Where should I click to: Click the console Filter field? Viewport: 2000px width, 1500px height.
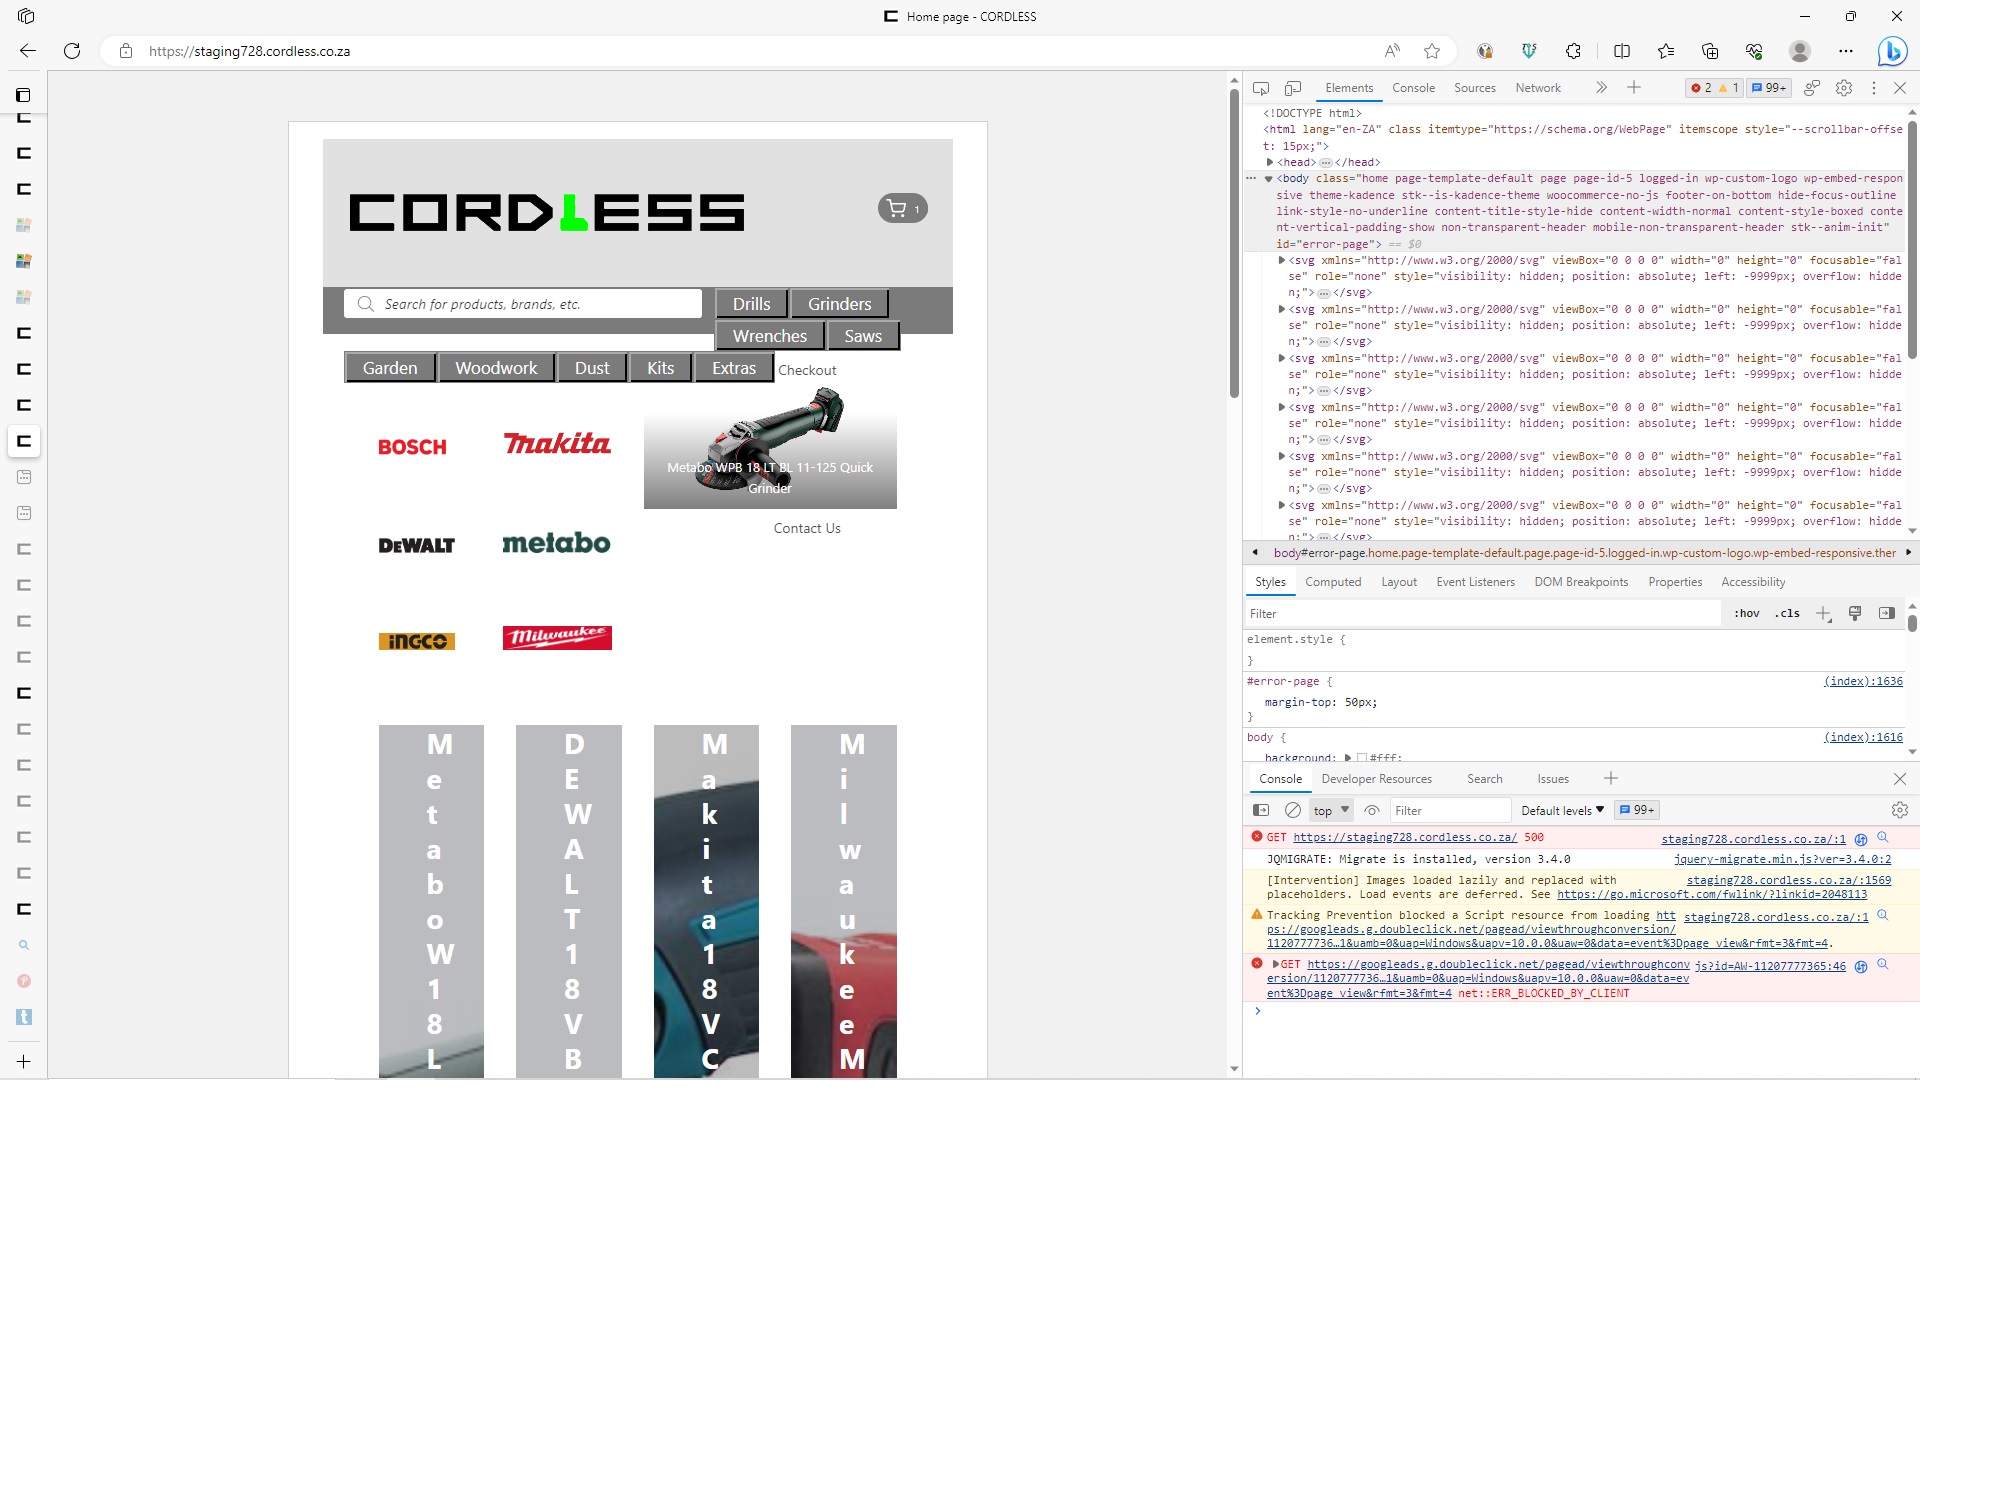pos(1450,810)
